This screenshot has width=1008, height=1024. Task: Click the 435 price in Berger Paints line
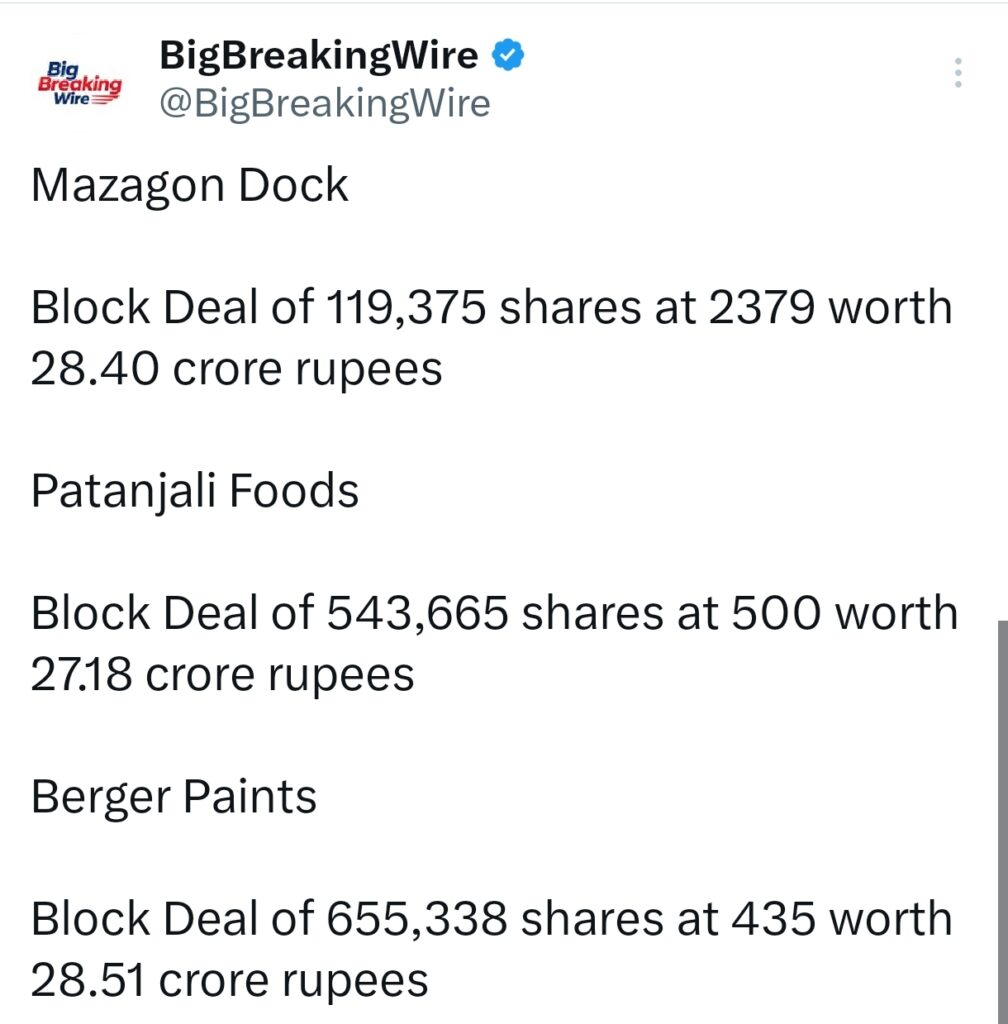click(x=767, y=918)
